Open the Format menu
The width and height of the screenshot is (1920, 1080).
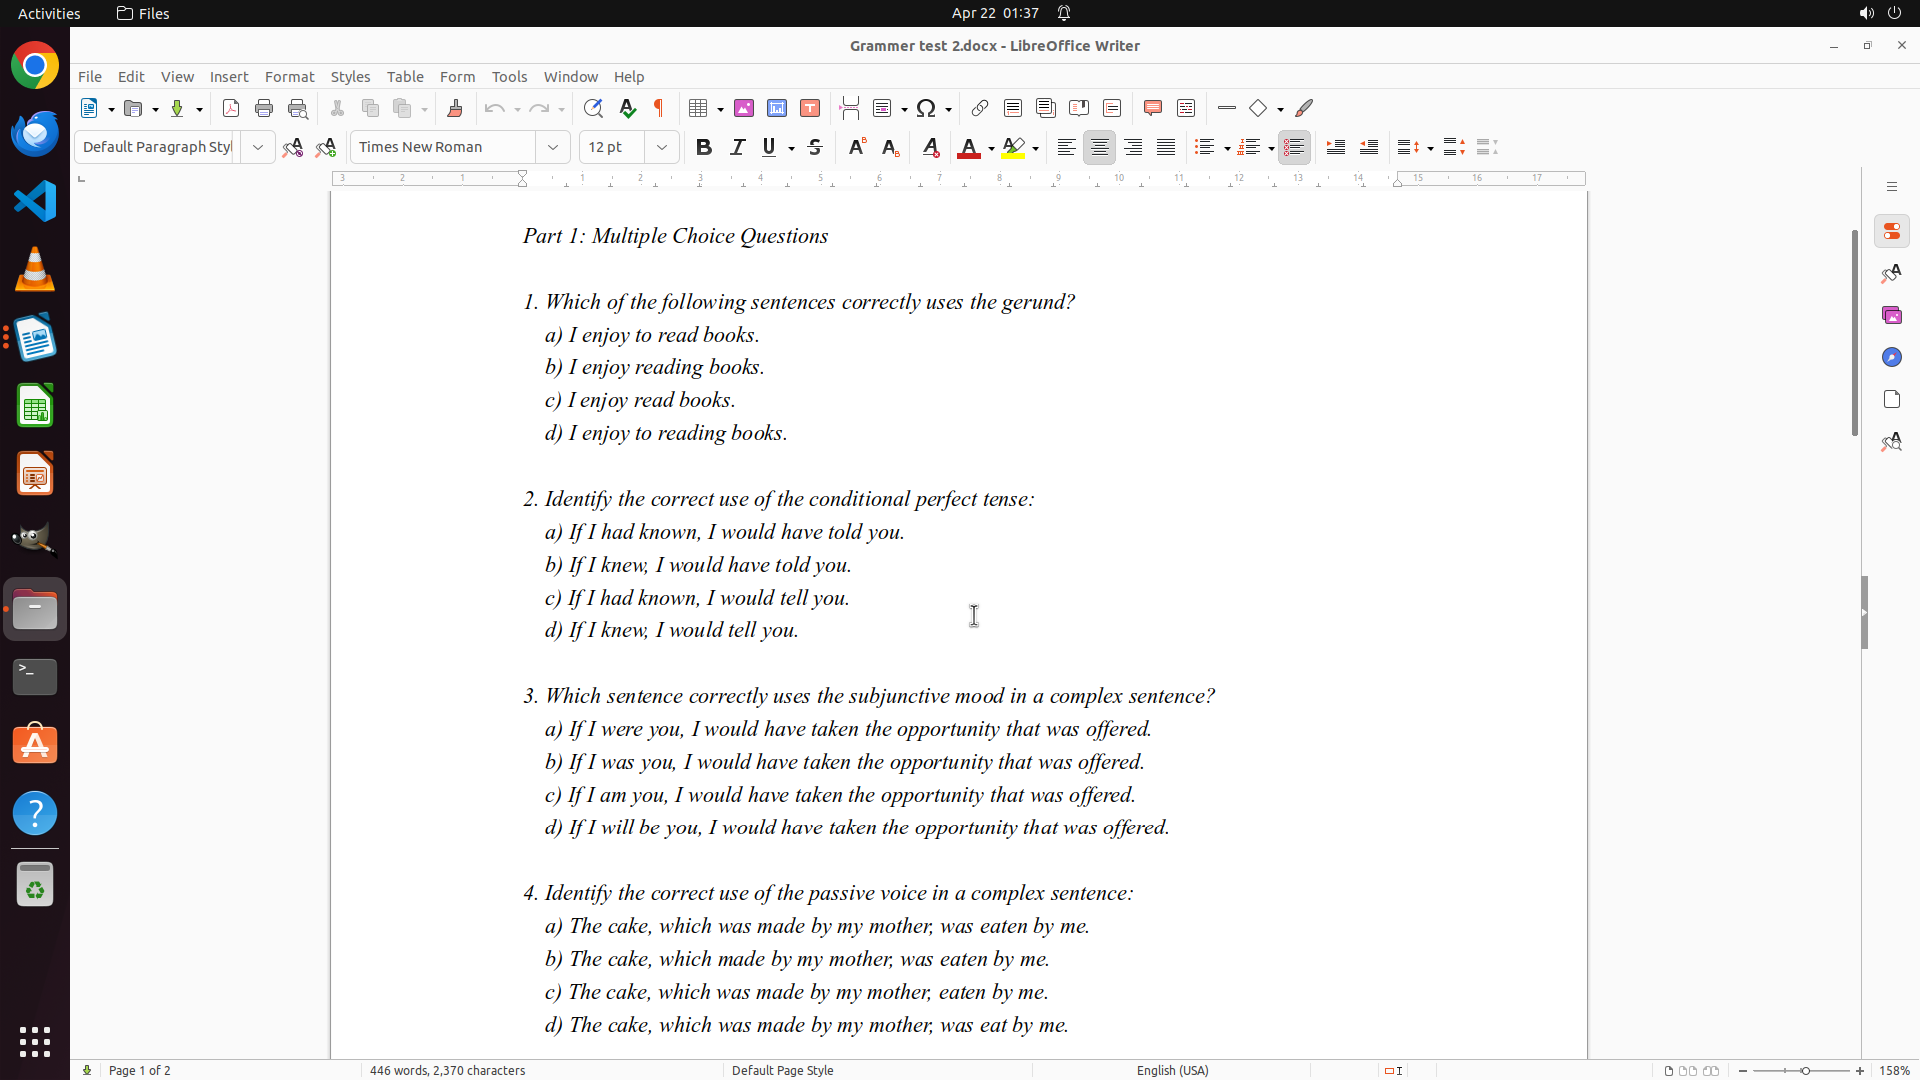289,77
